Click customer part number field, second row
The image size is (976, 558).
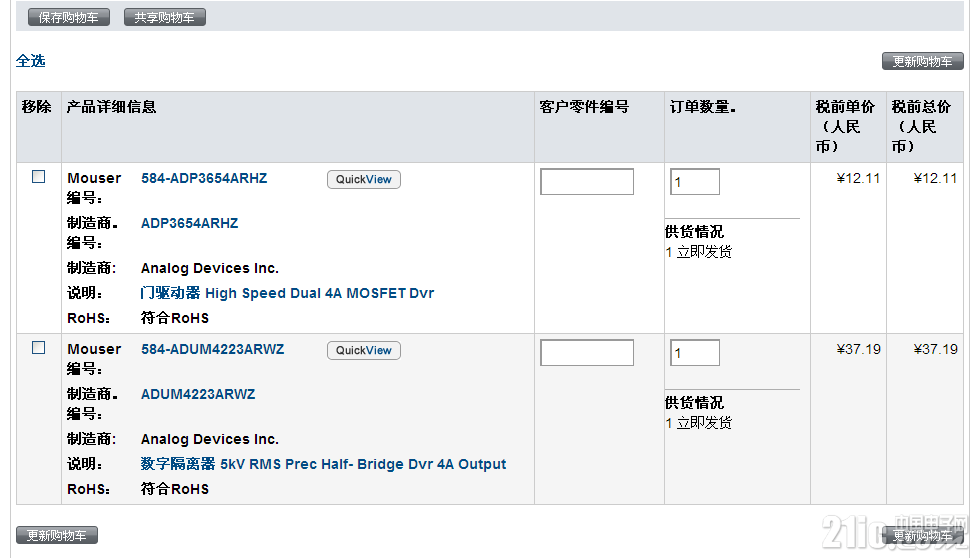click(586, 353)
